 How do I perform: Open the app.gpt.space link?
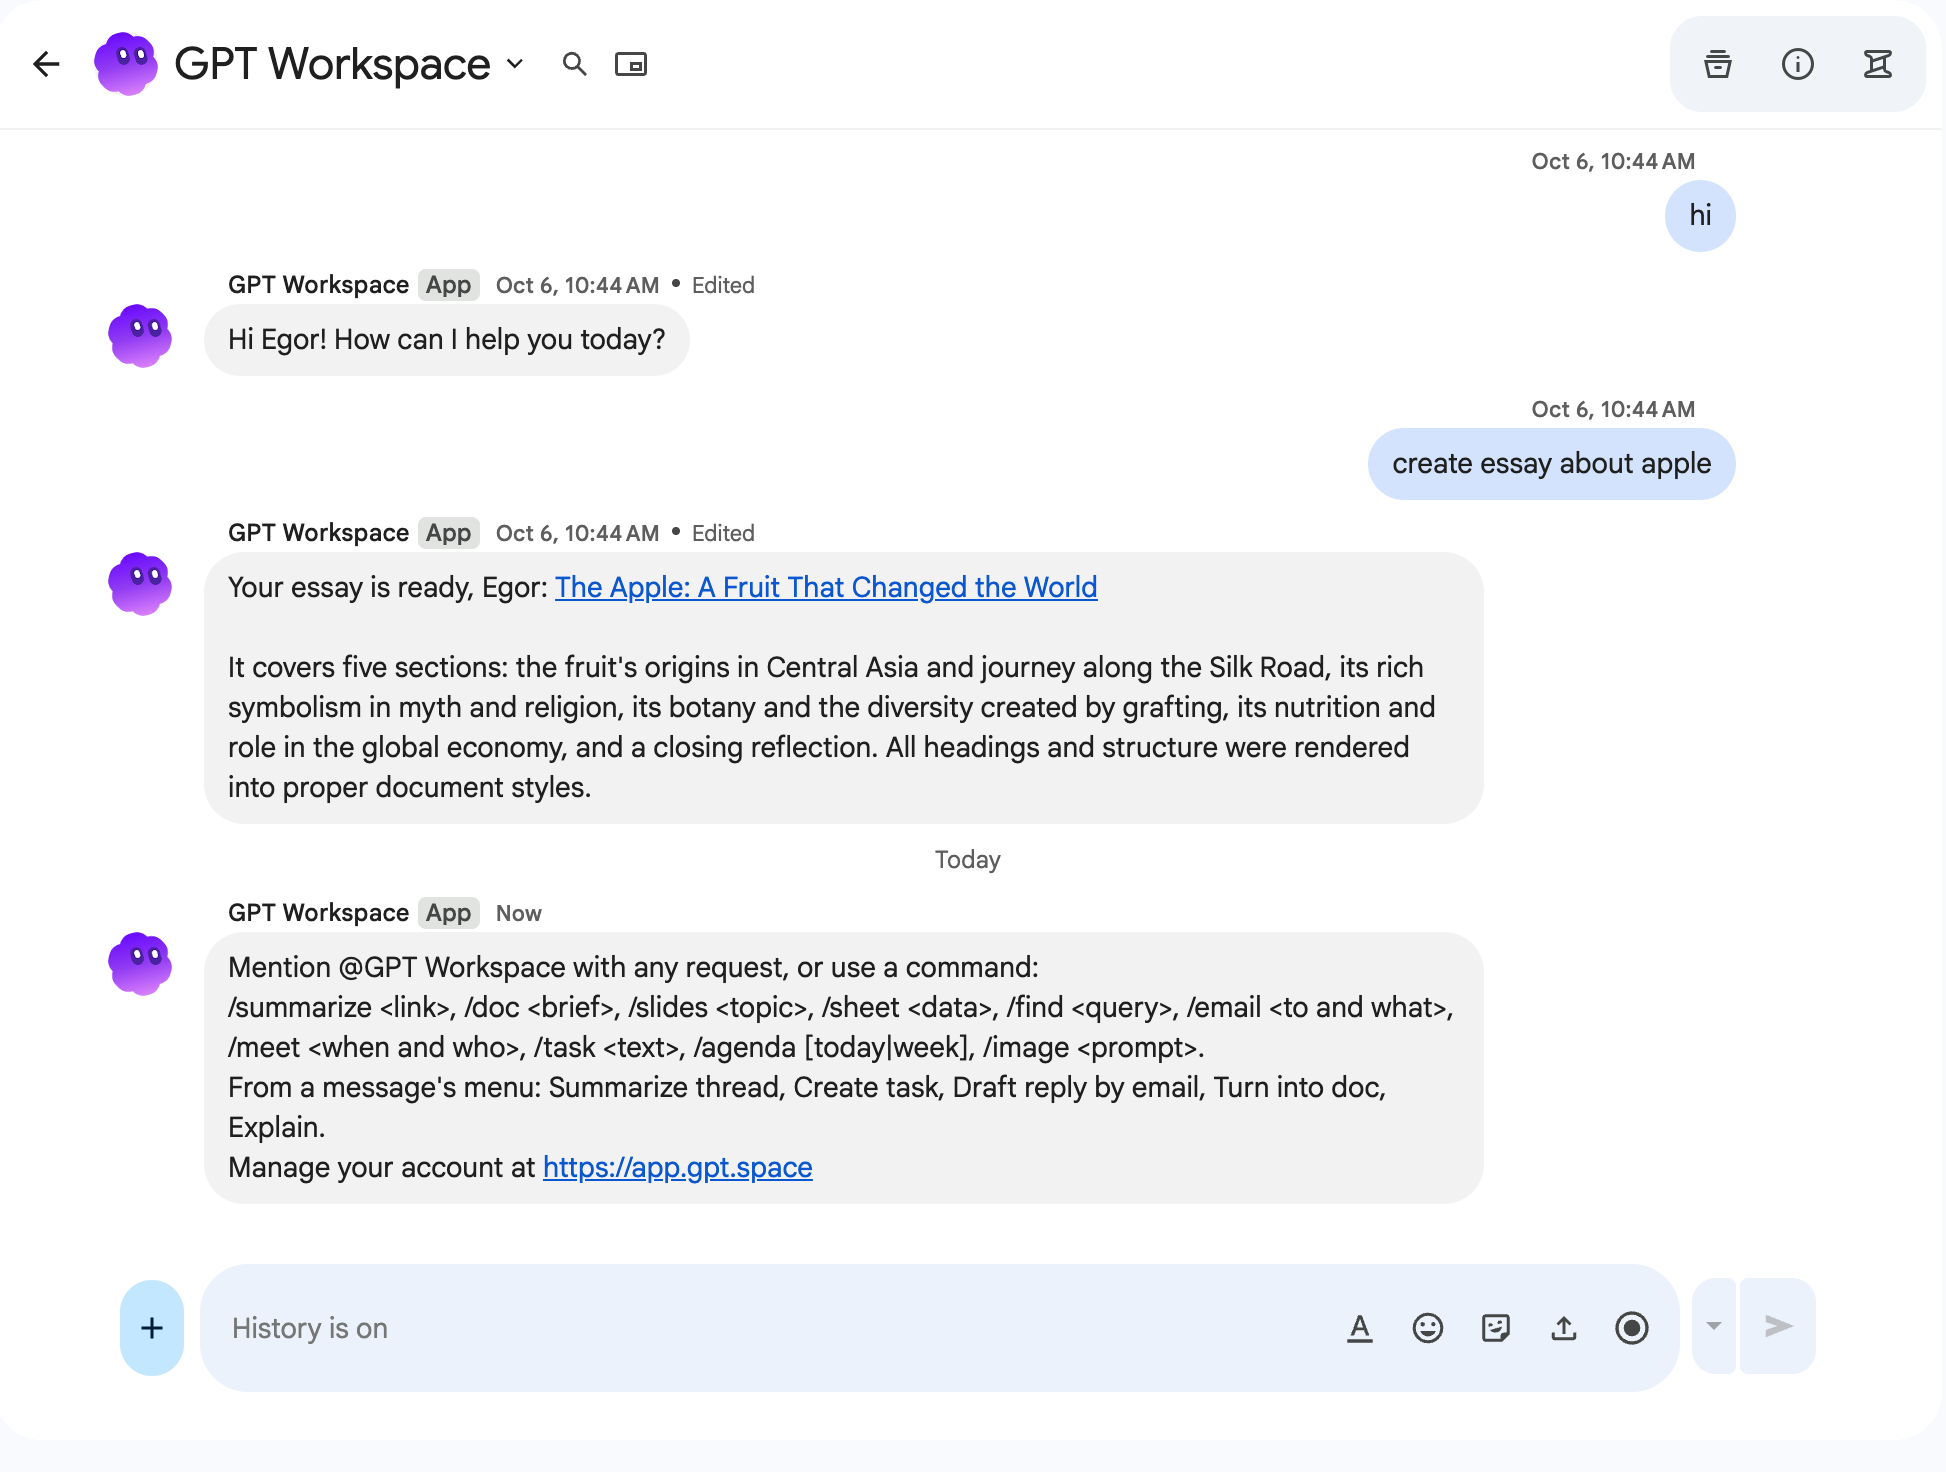click(677, 1167)
